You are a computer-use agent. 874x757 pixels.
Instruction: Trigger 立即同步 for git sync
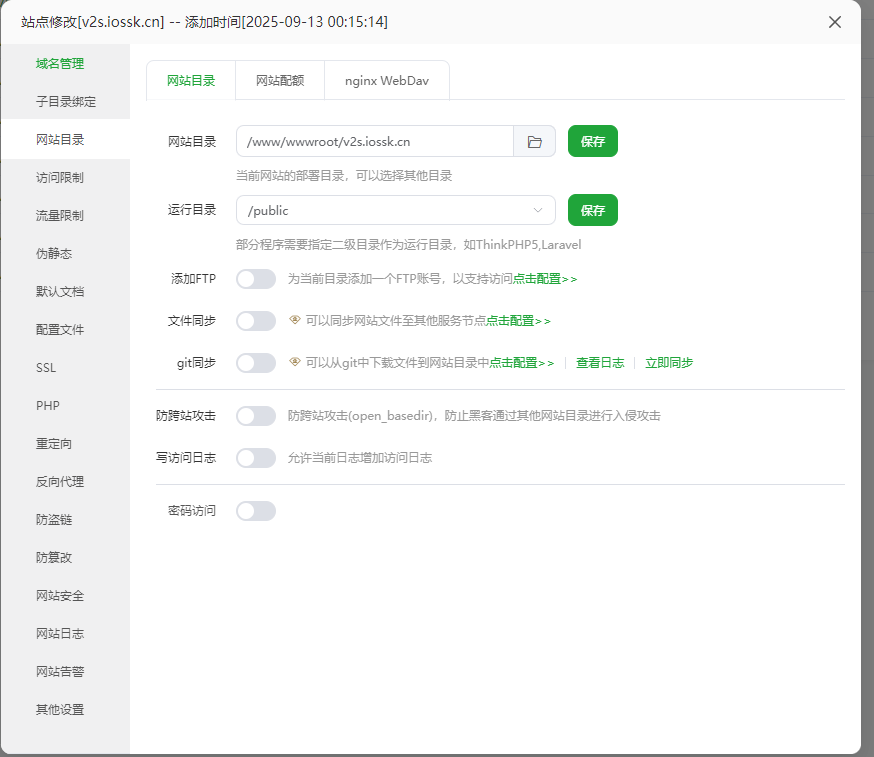pyautogui.click(x=669, y=362)
